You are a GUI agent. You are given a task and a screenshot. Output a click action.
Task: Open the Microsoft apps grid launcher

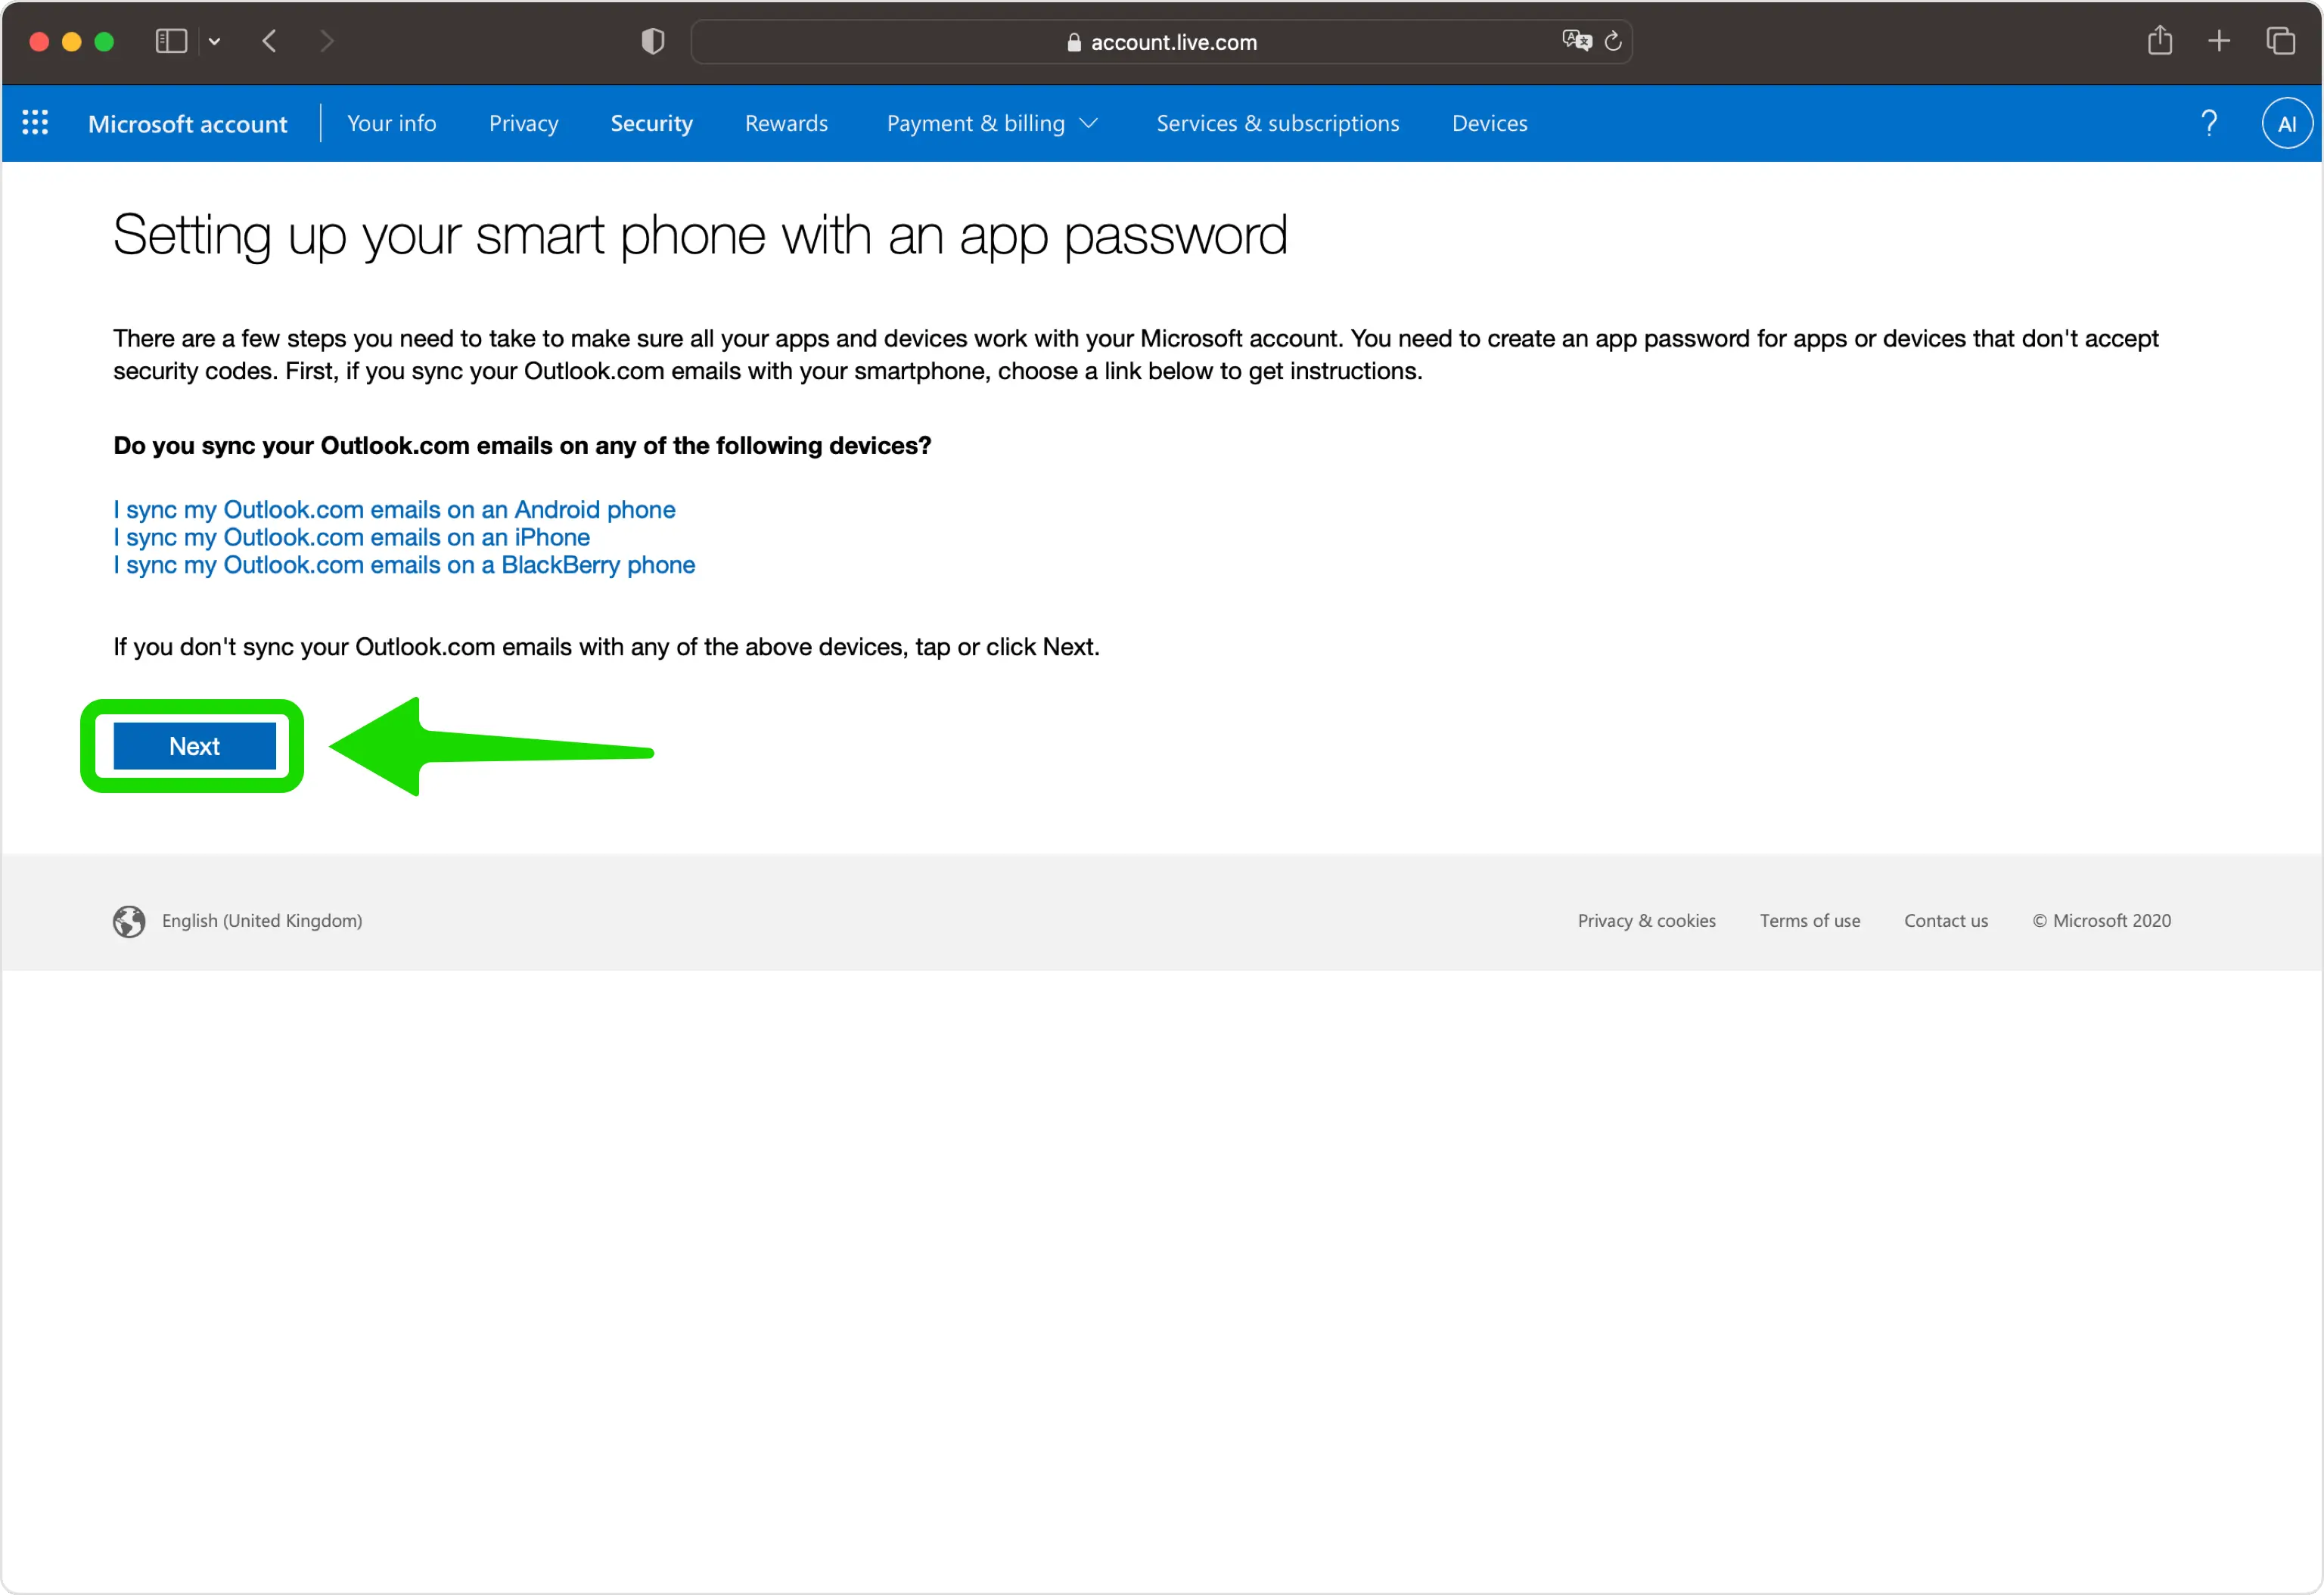click(x=35, y=123)
